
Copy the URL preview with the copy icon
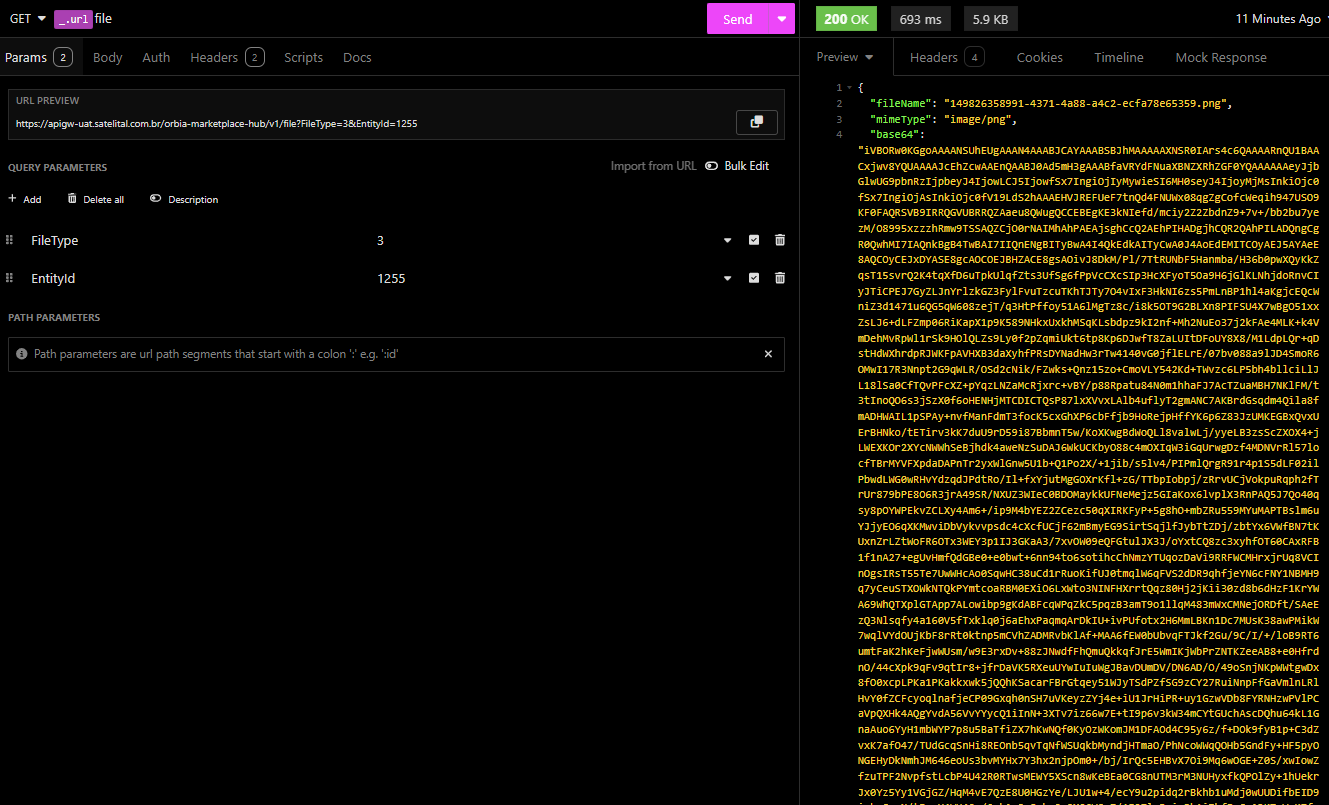pyautogui.click(x=756, y=122)
